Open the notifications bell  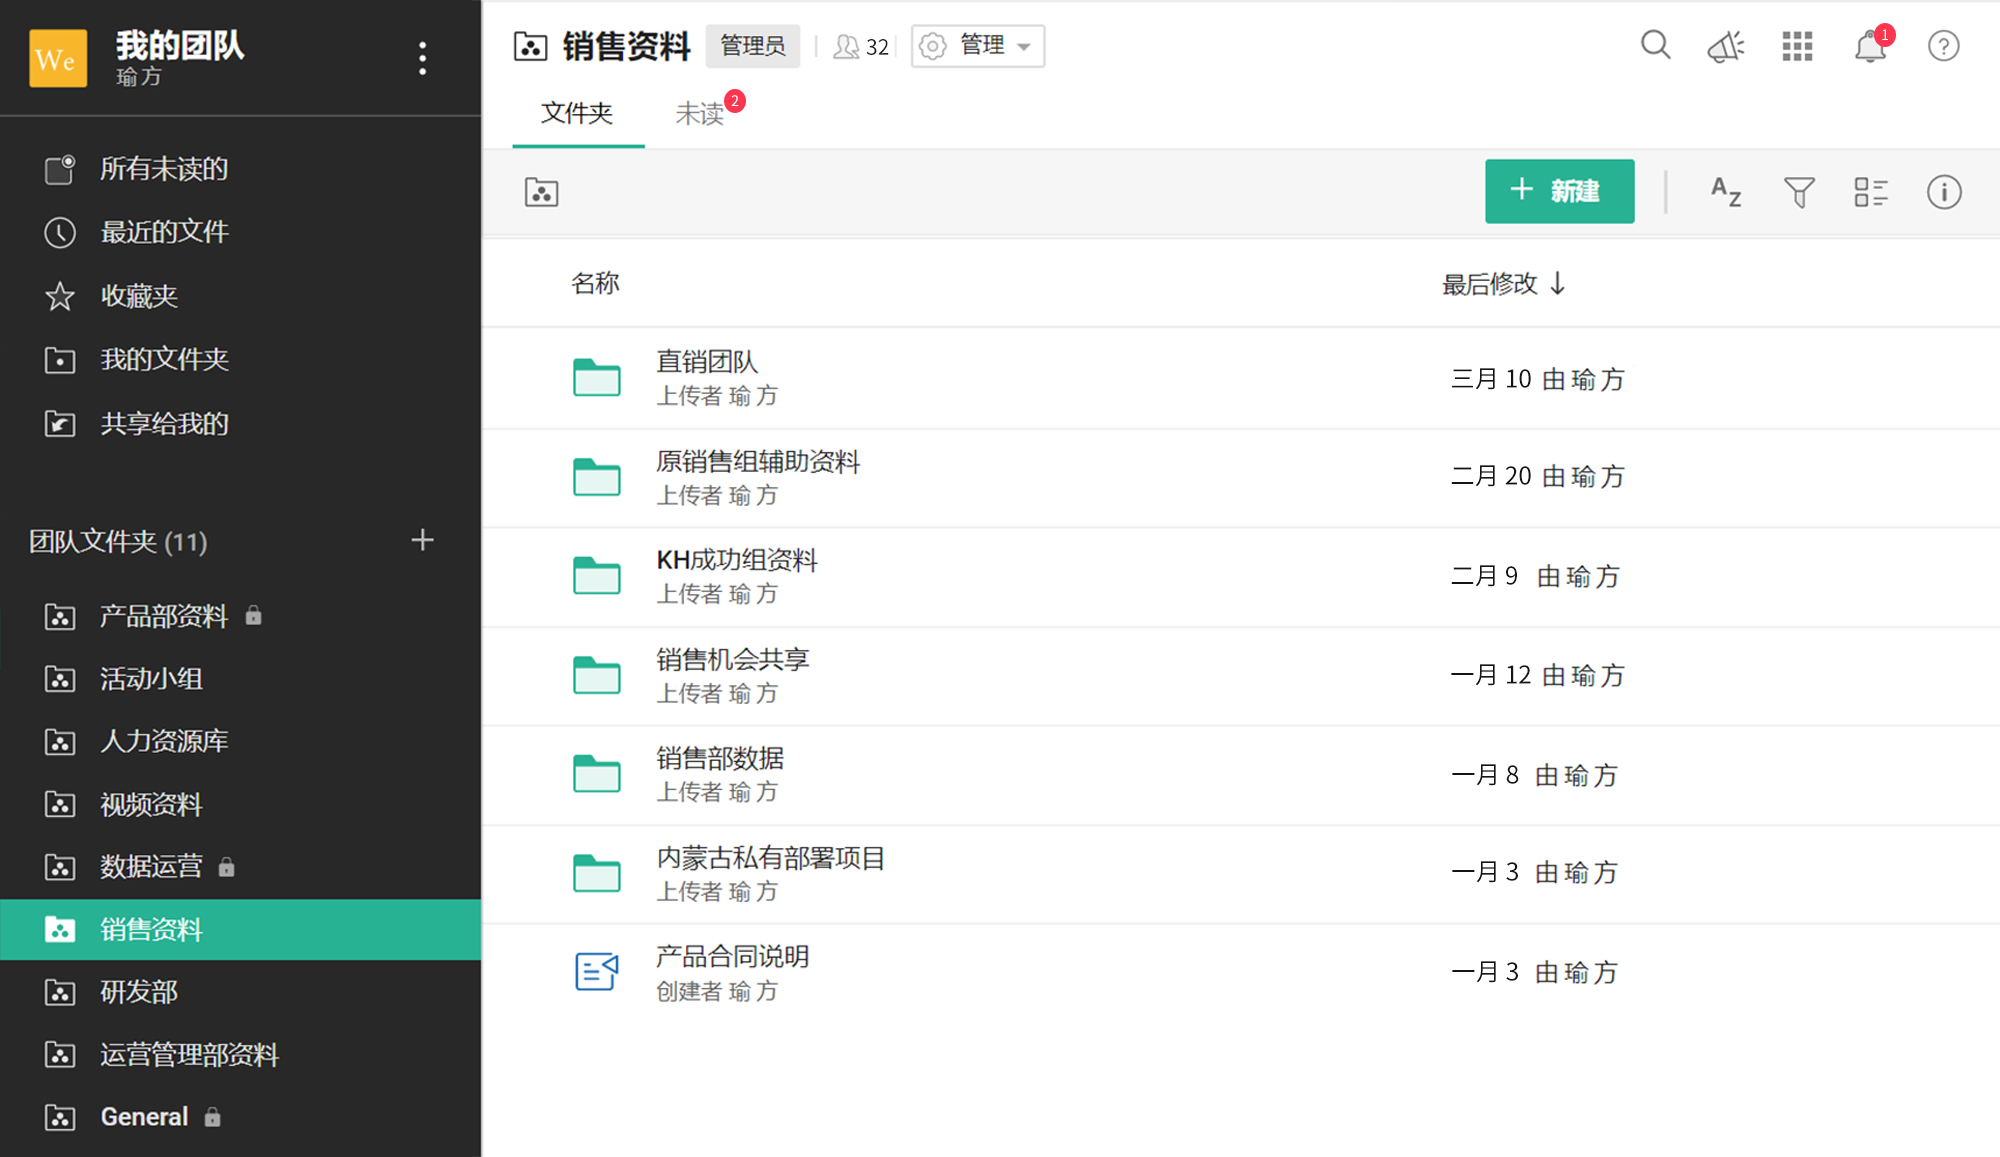[1870, 47]
